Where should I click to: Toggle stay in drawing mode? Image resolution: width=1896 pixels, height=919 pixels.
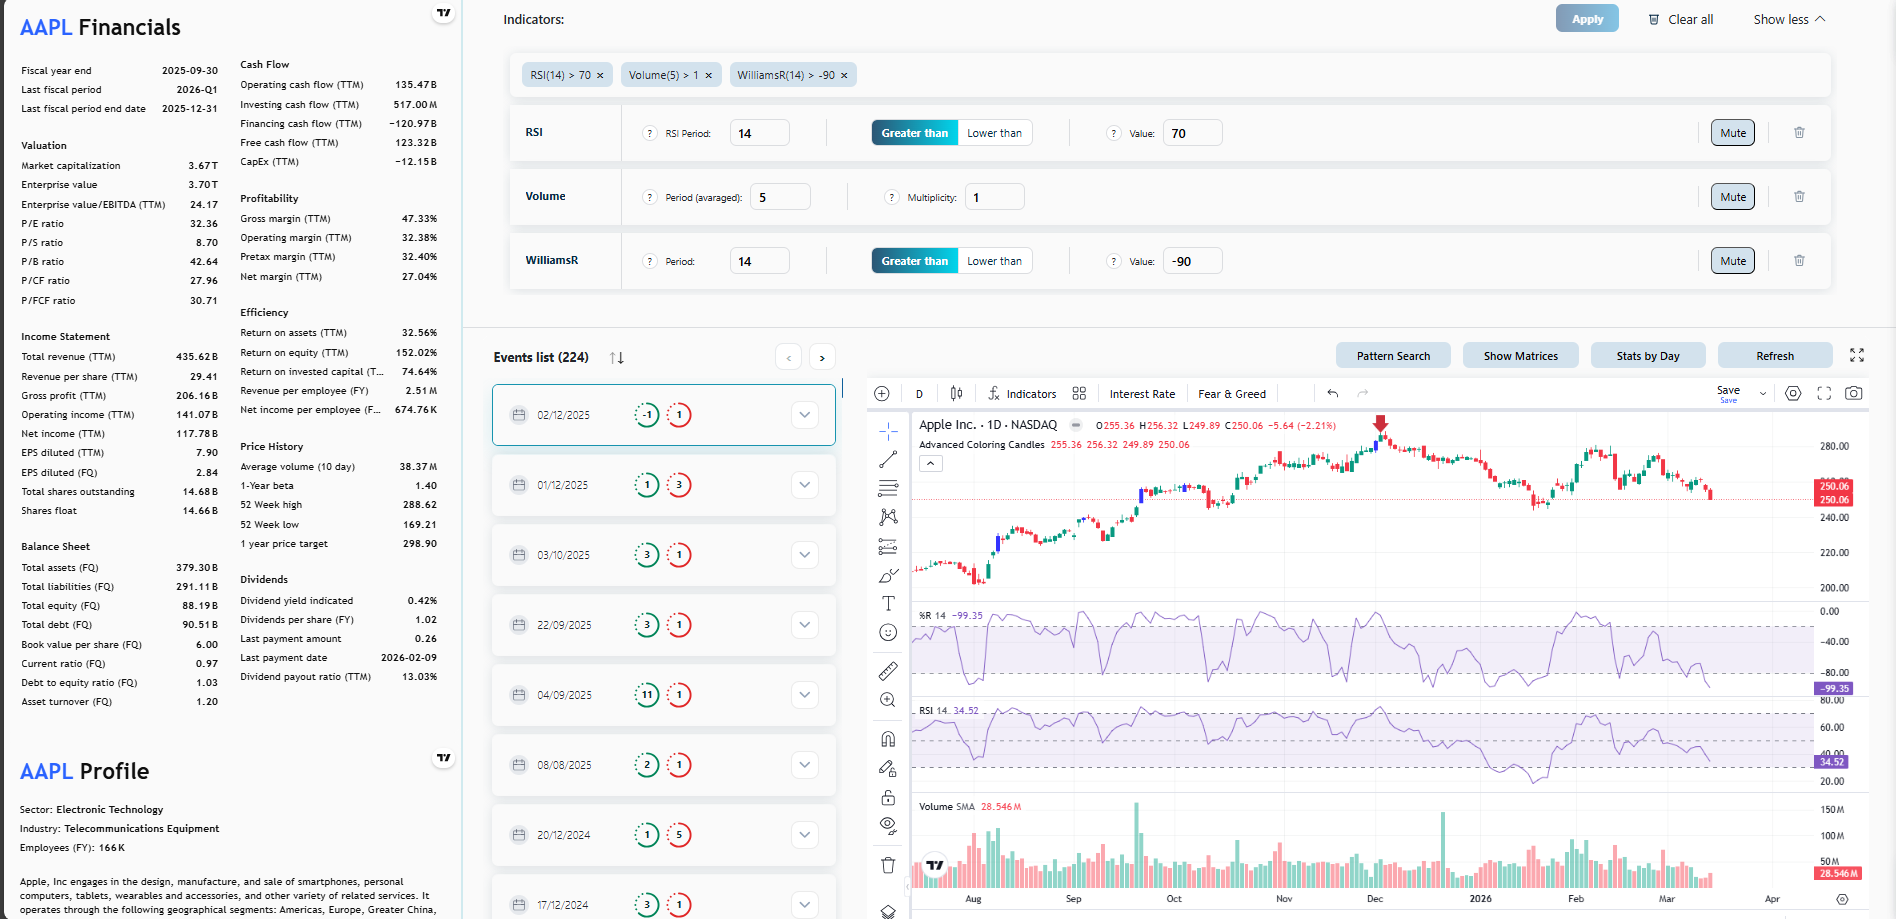[x=888, y=768]
